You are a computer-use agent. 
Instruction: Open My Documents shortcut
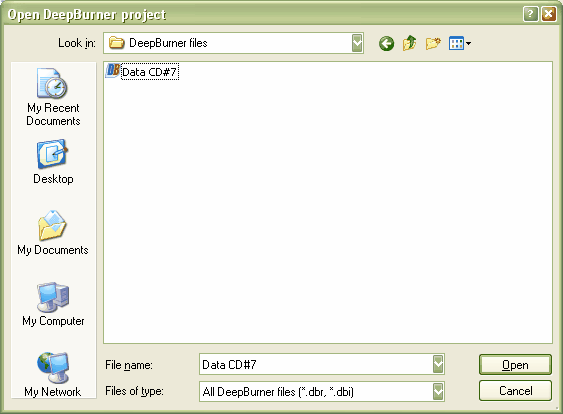[53, 233]
